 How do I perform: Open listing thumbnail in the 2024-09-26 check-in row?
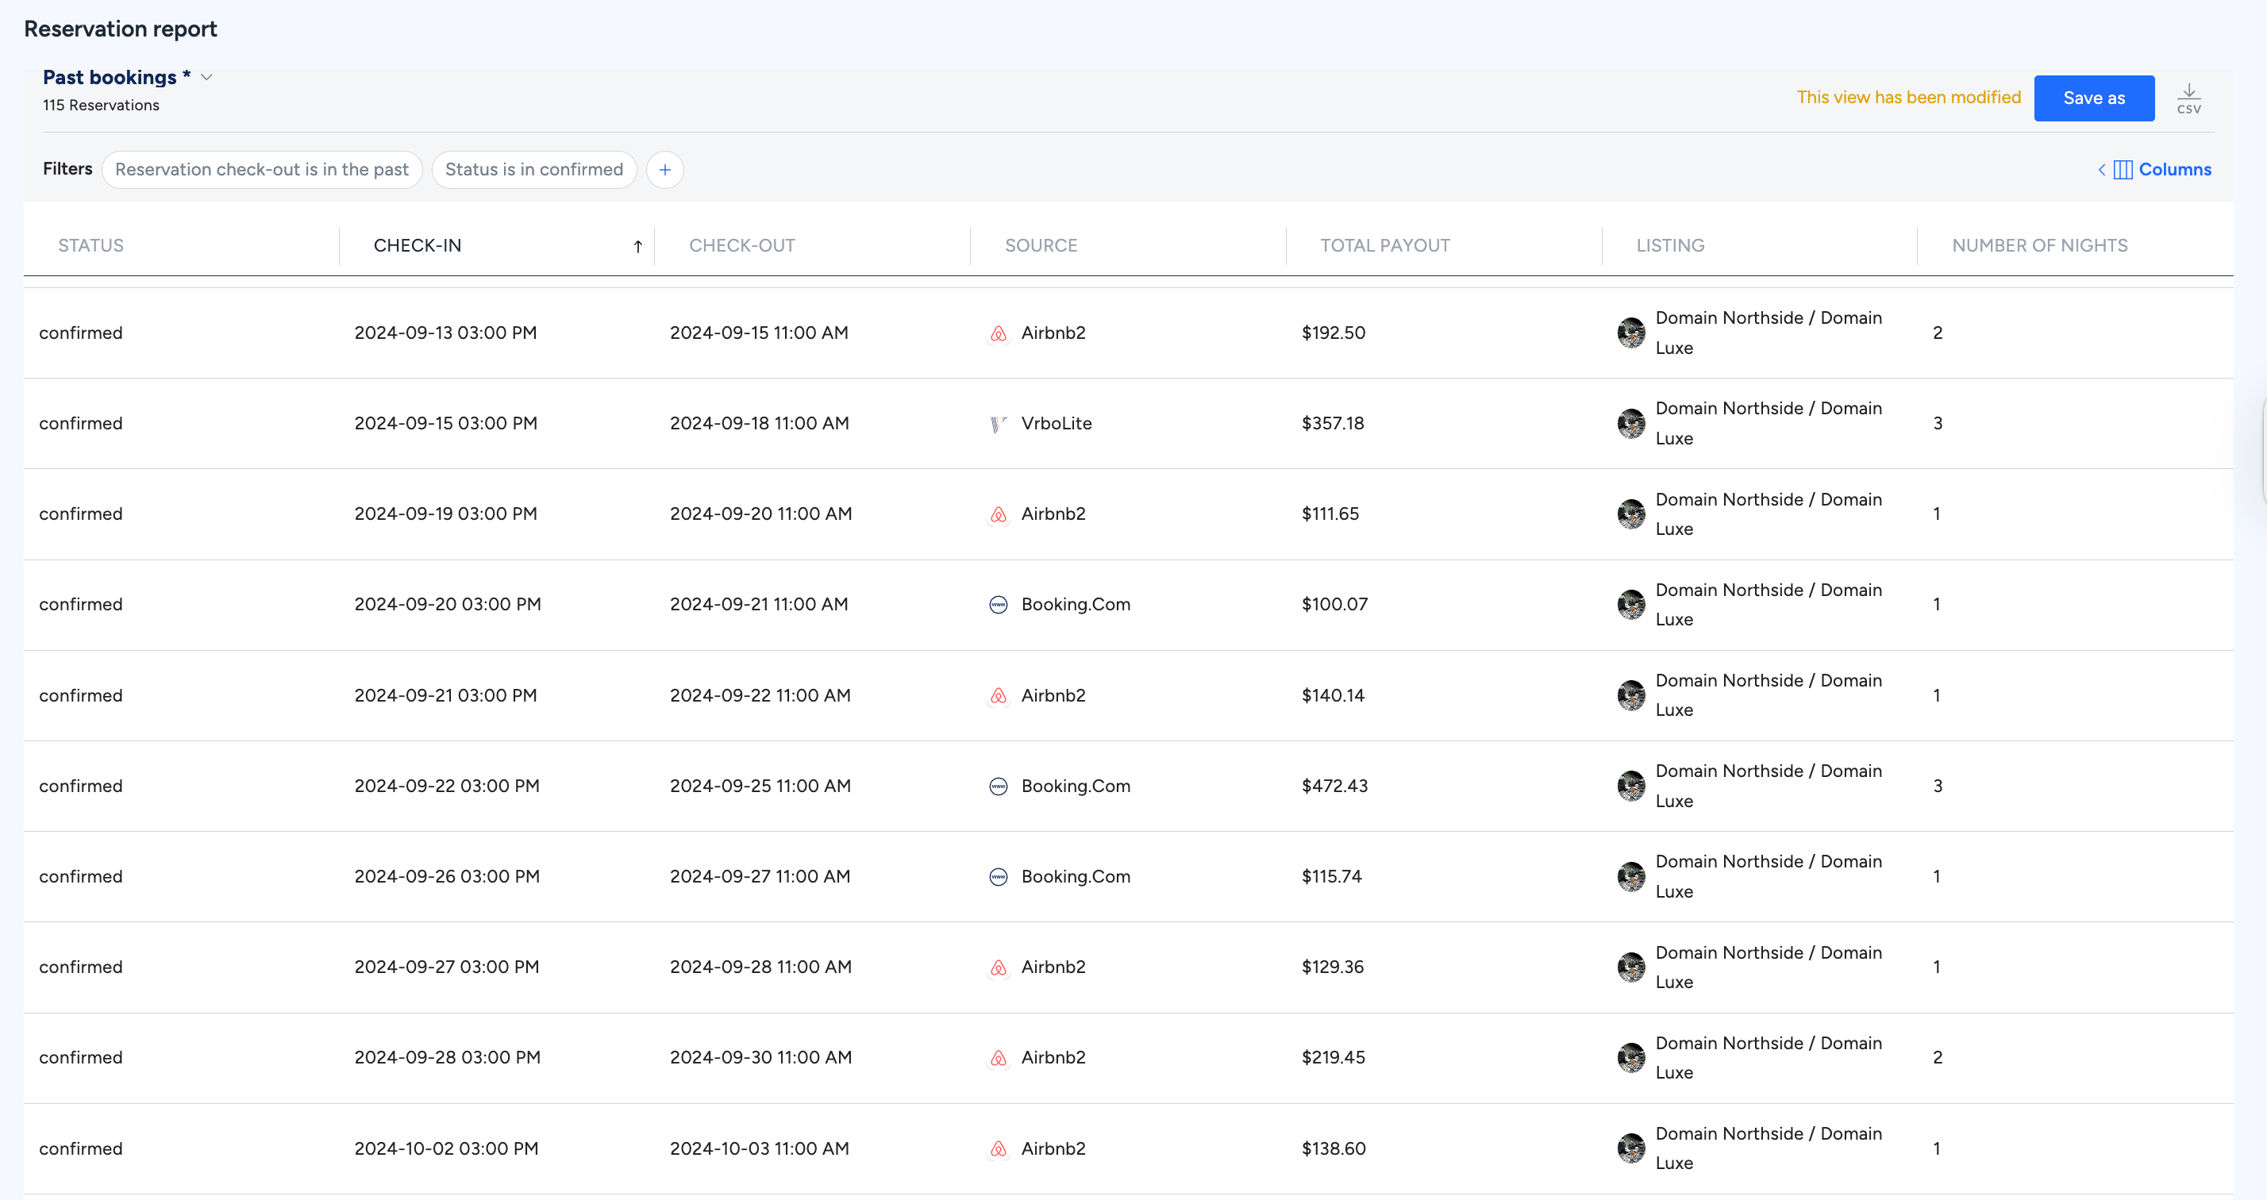pyautogui.click(x=1631, y=877)
